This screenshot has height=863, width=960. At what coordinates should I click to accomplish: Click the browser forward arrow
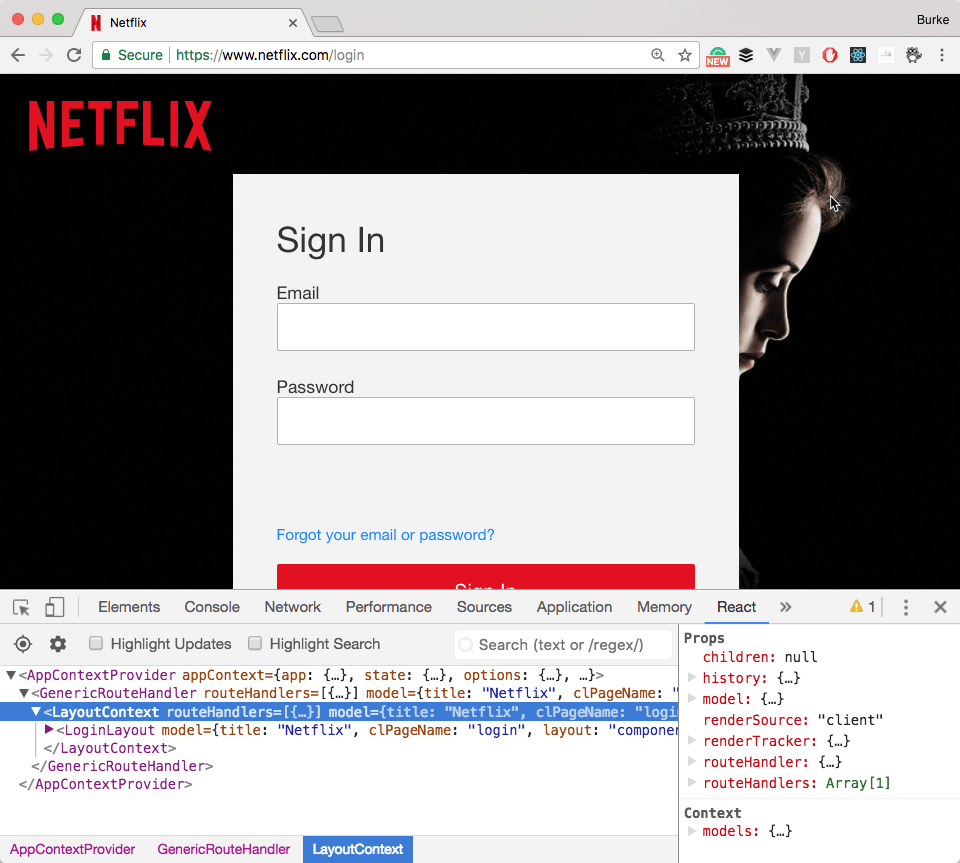pyautogui.click(x=46, y=55)
